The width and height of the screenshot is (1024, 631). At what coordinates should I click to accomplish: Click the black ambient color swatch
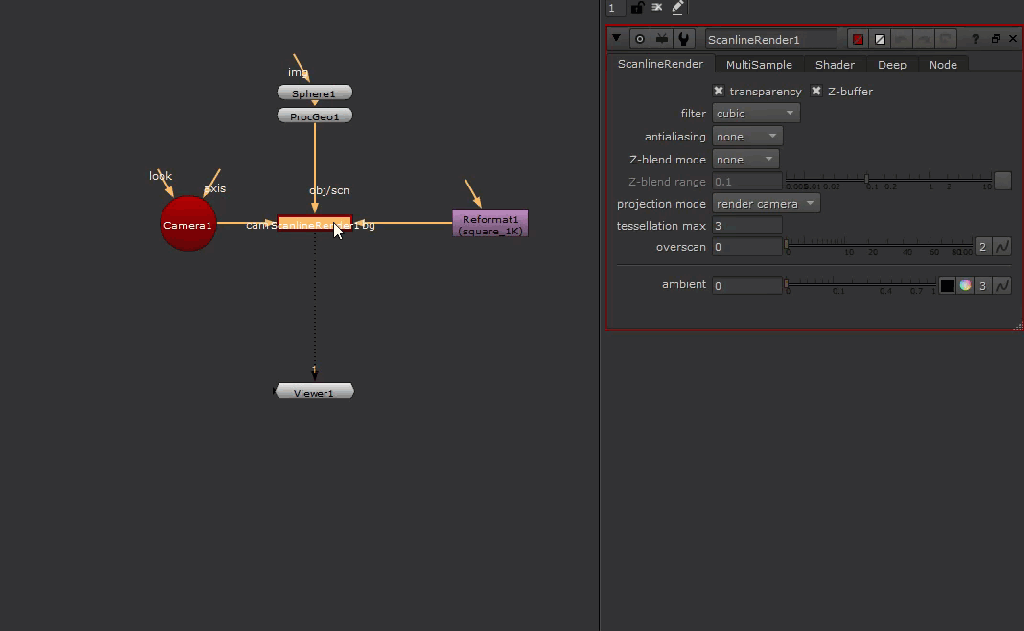(946, 286)
